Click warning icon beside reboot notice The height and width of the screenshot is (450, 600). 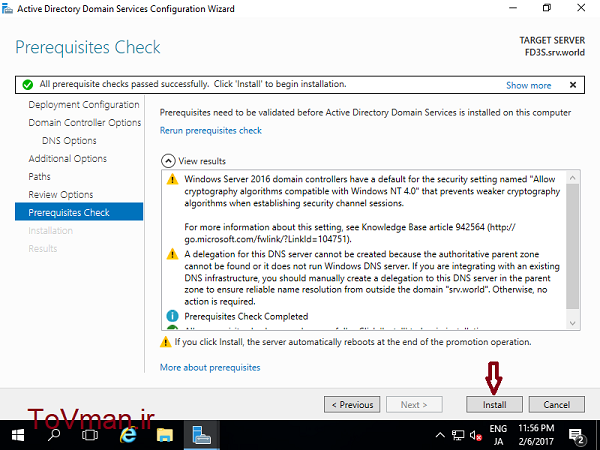165,342
